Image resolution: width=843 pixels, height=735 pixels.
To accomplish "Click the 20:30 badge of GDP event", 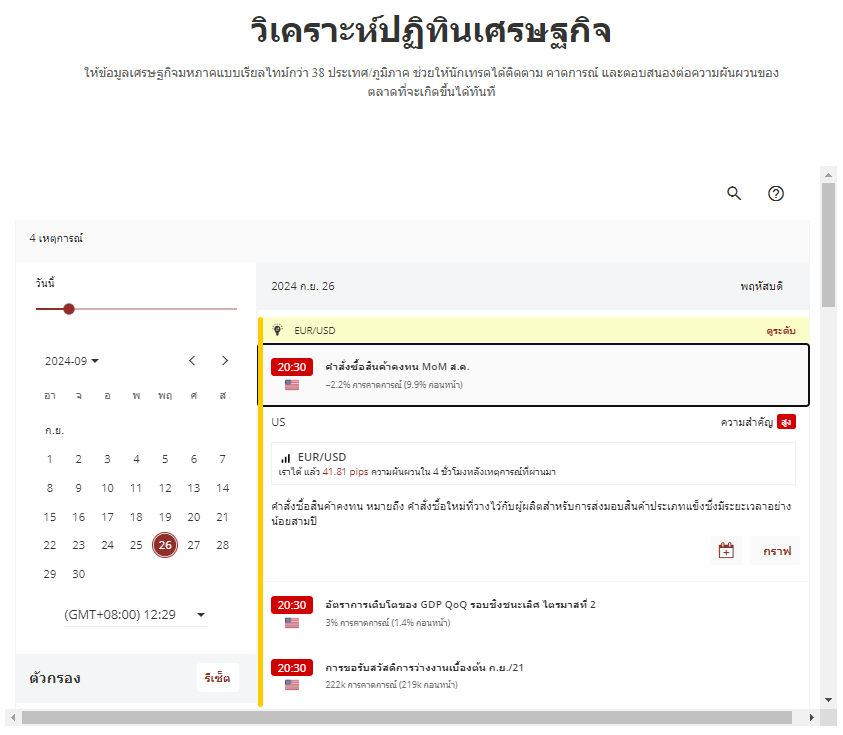I will pyautogui.click(x=292, y=605).
